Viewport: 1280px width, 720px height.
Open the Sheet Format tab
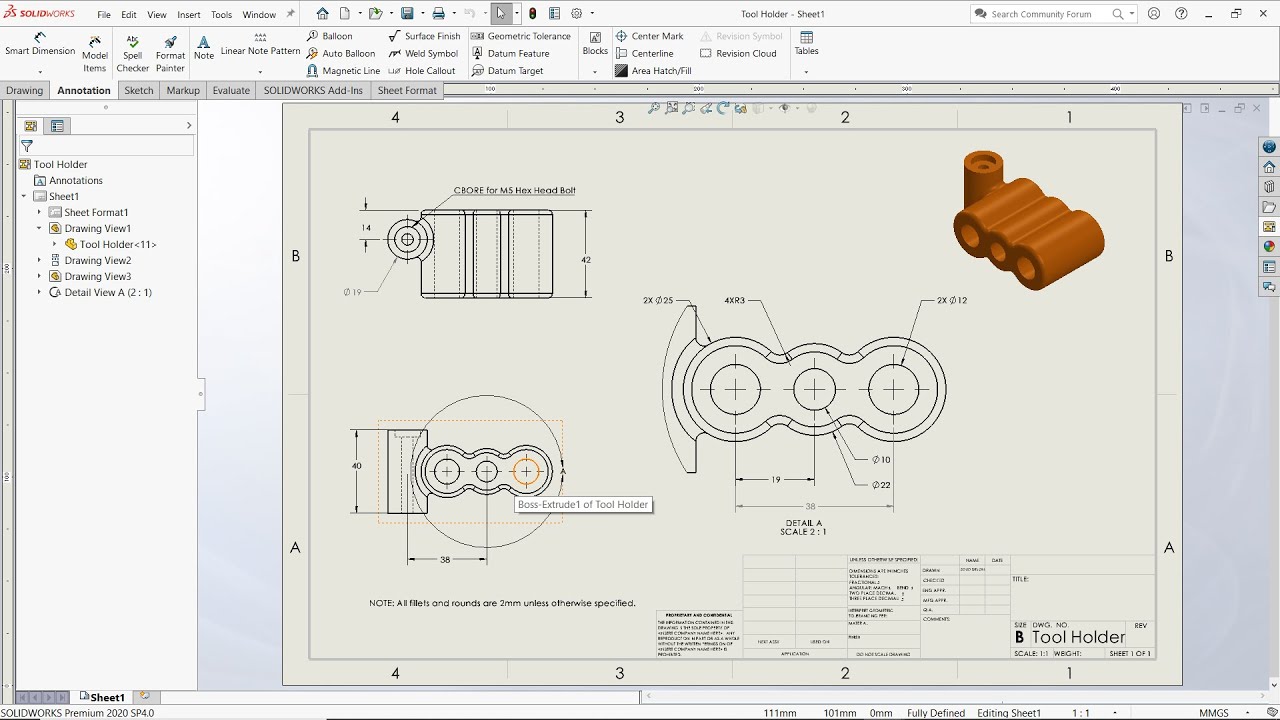407,90
